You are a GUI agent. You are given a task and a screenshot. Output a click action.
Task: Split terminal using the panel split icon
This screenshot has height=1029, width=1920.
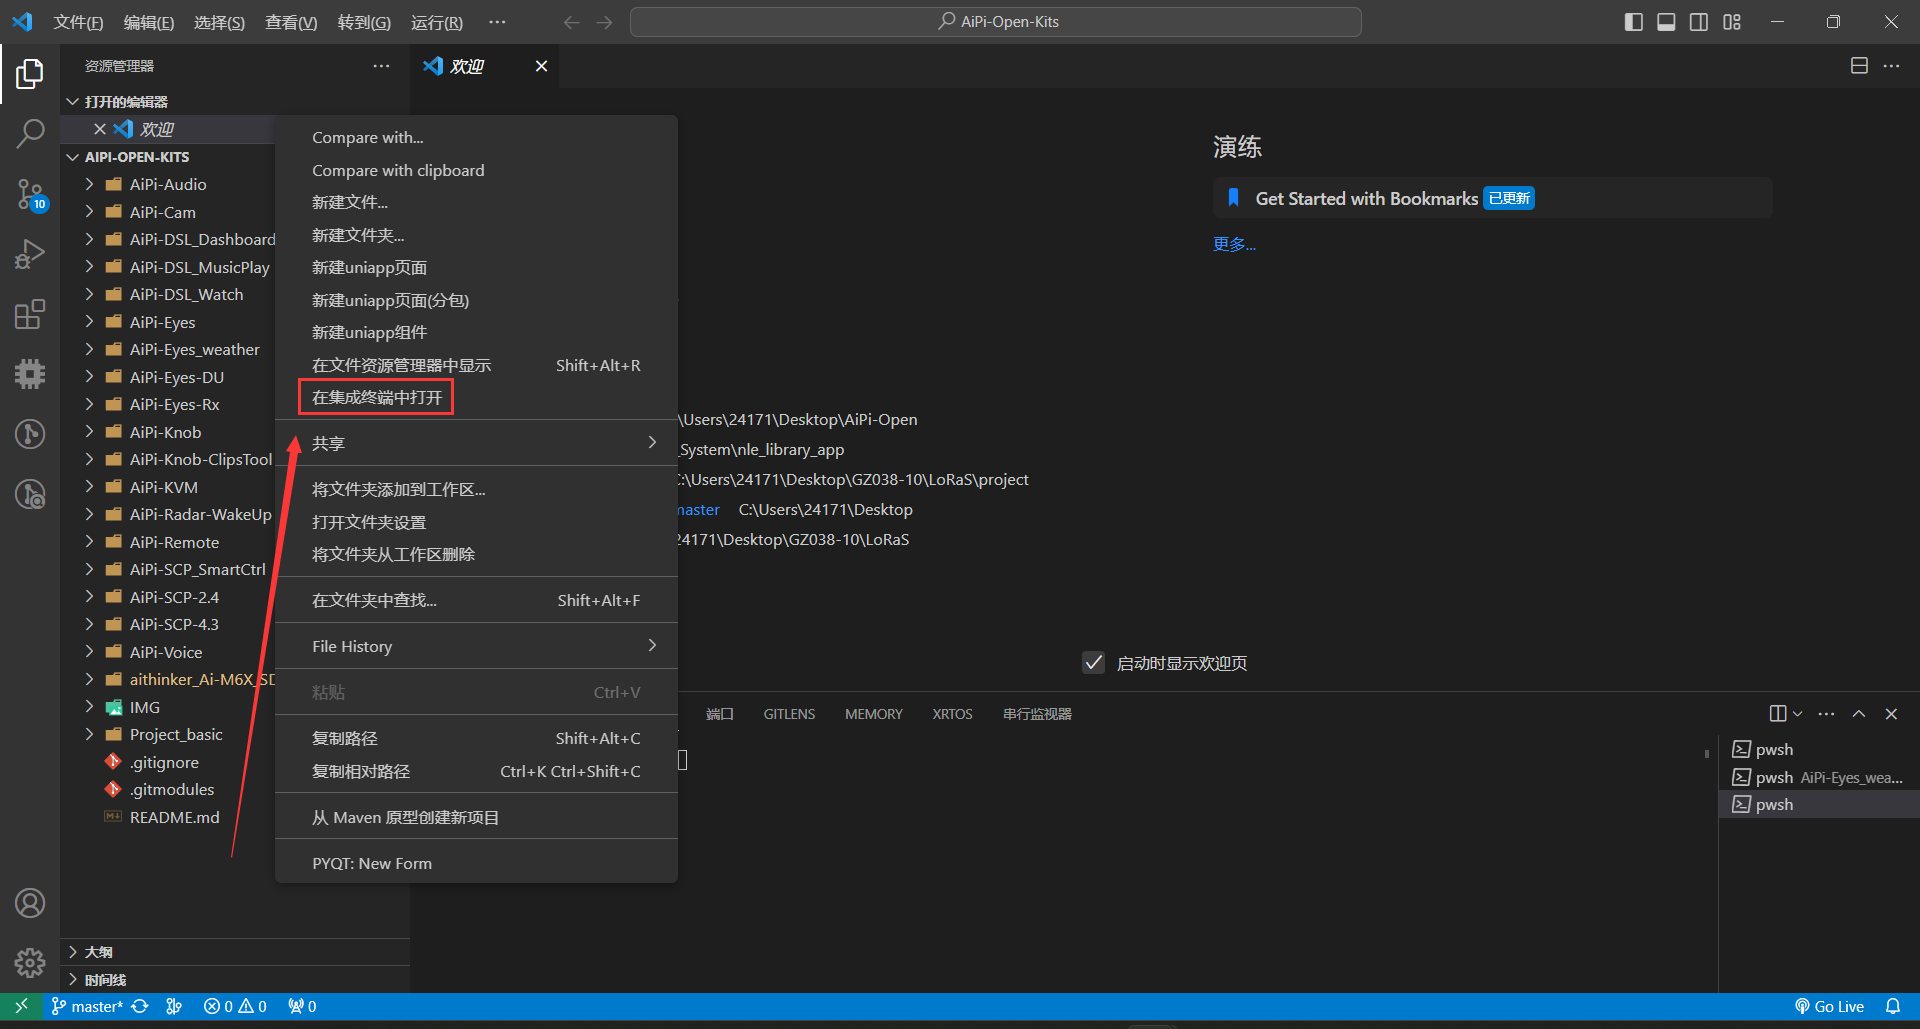1778,713
